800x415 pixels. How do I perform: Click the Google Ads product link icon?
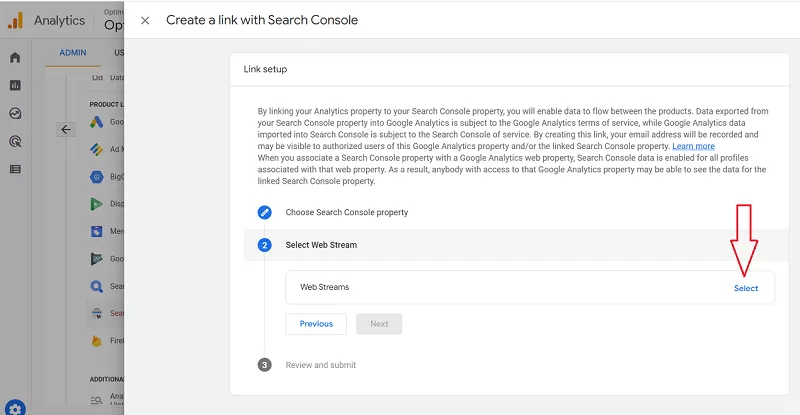click(96, 123)
